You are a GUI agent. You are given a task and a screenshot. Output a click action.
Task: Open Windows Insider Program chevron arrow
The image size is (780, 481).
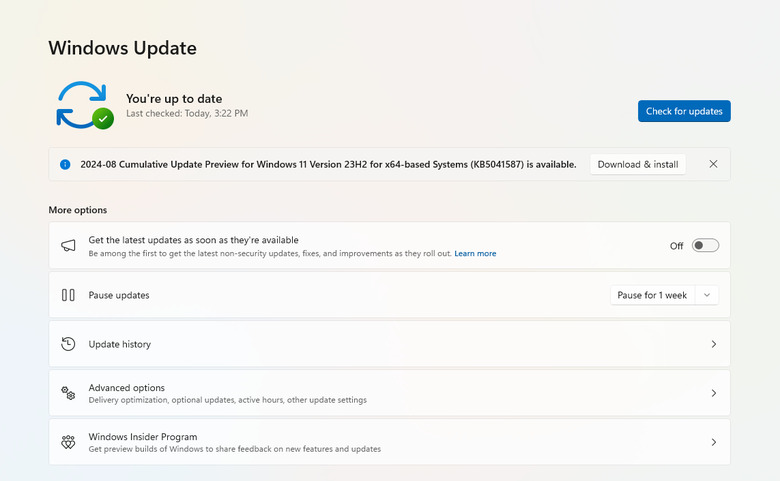pos(713,442)
